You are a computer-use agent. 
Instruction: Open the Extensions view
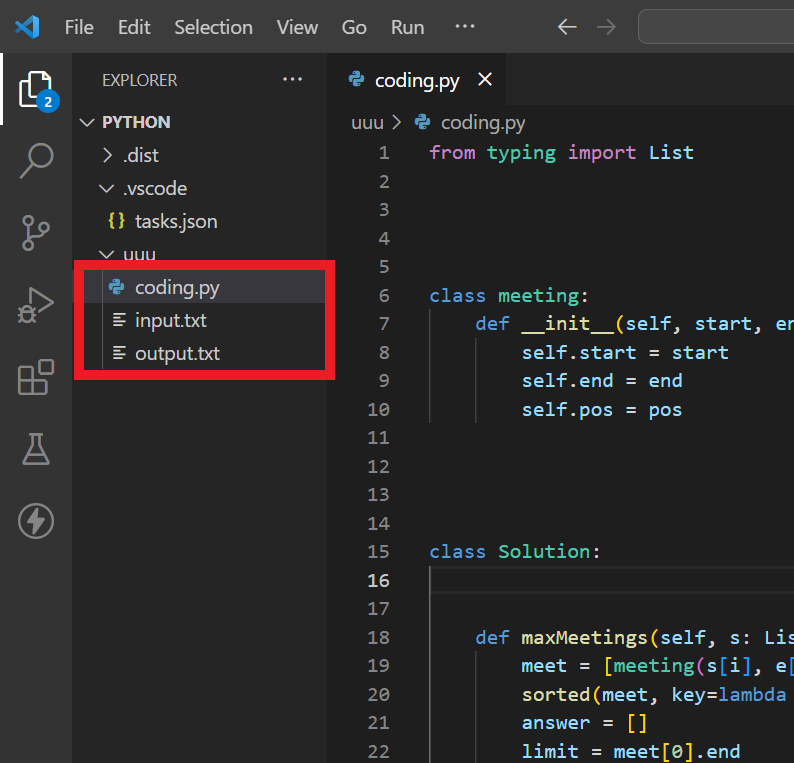pyautogui.click(x=36, y=378)
